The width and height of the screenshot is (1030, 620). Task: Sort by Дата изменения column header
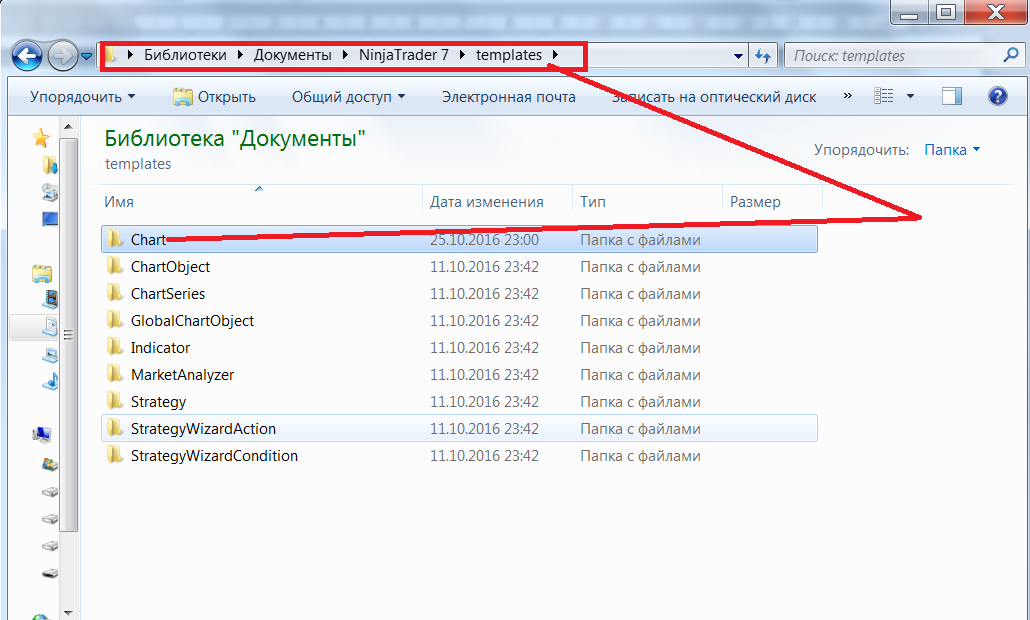coord(486,202)
